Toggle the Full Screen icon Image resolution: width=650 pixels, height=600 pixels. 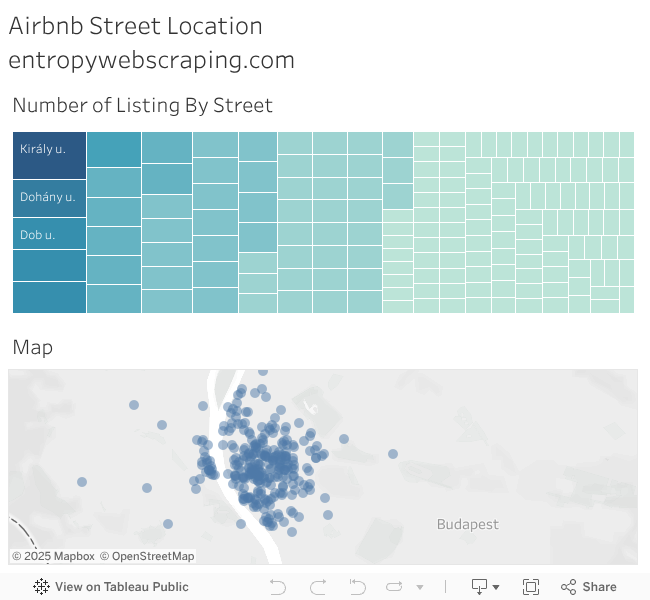531,587
